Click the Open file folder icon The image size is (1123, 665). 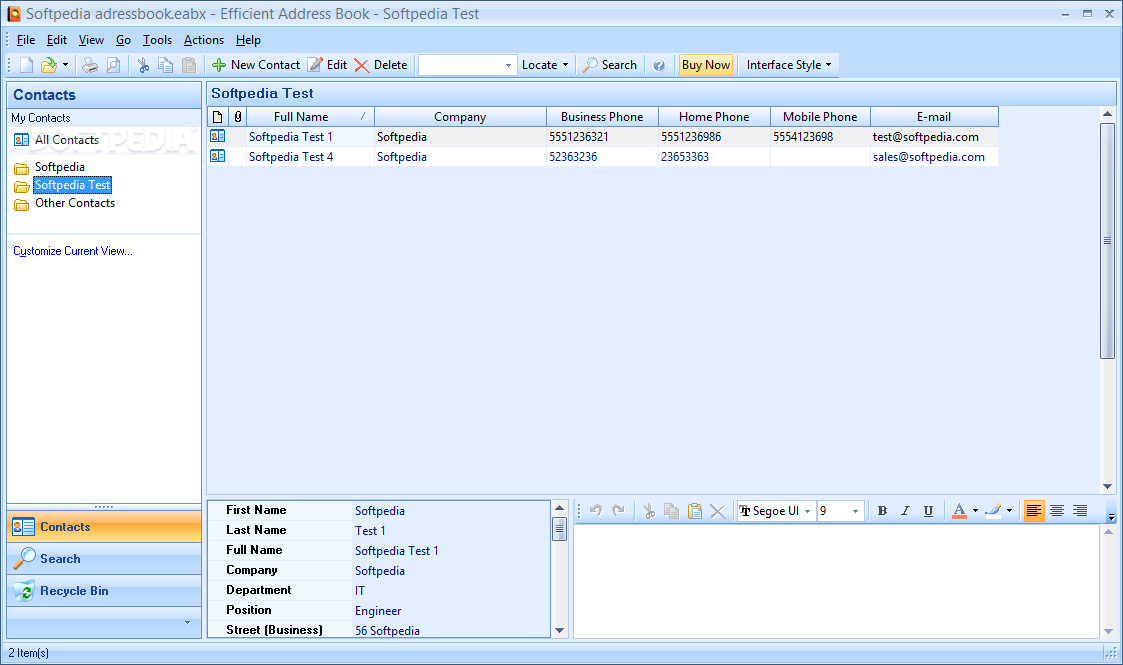(49, 65)
